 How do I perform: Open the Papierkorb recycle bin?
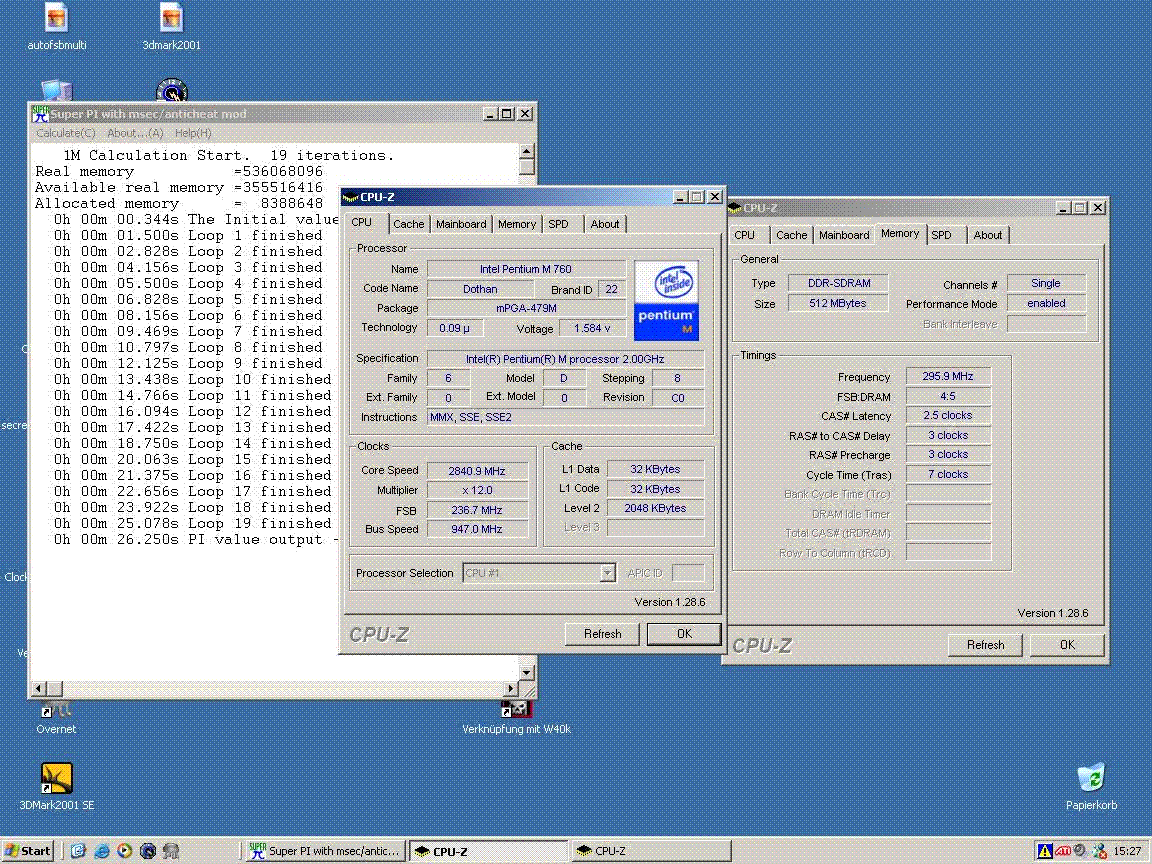pos(1090,778)
